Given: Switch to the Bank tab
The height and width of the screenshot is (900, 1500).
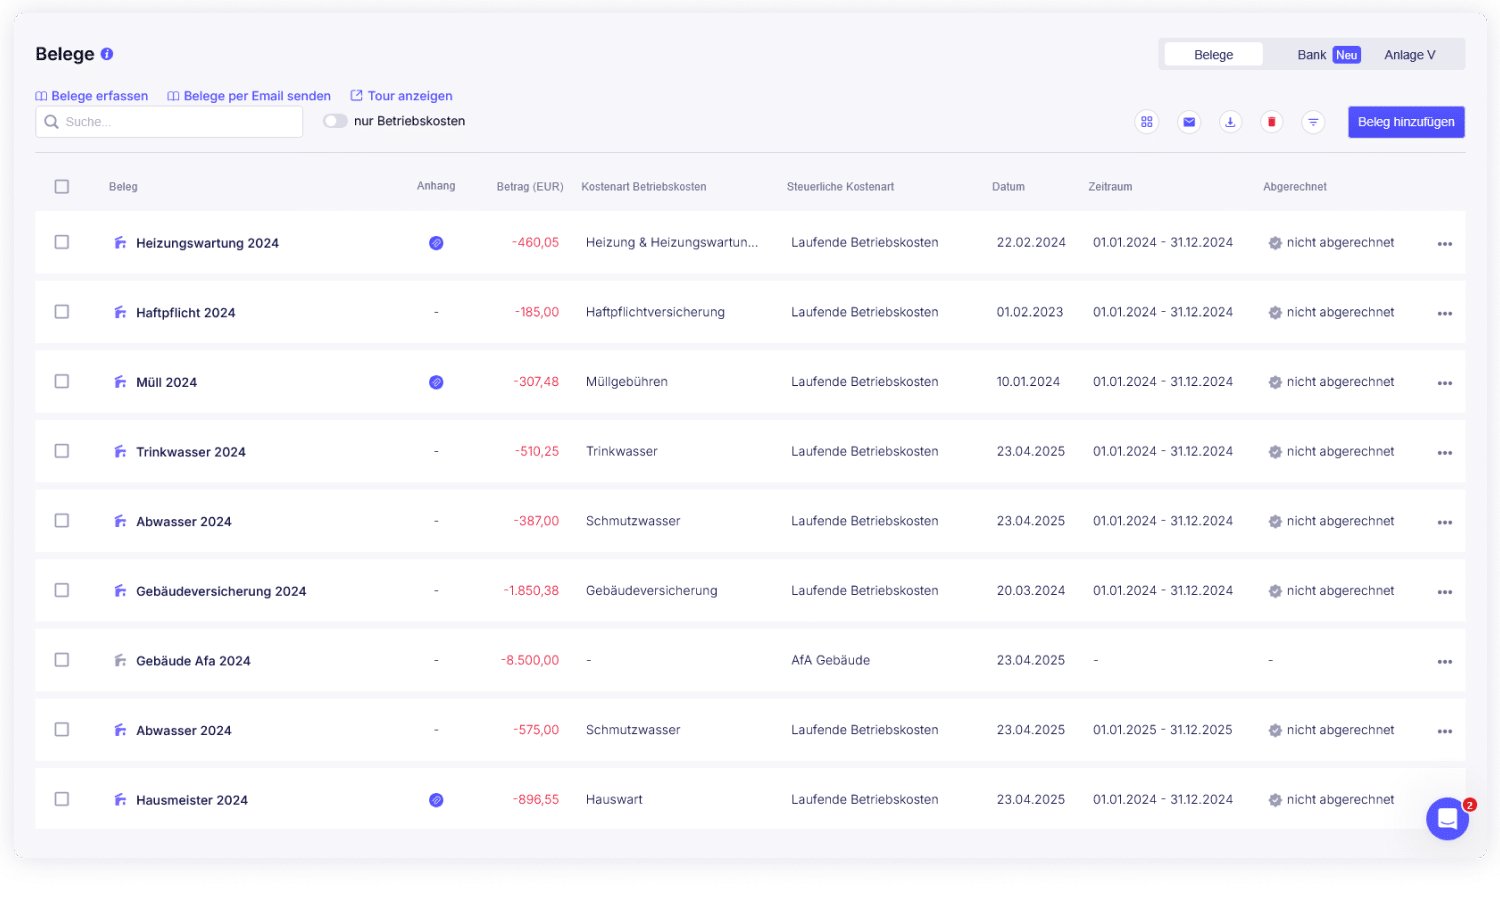Looking at the screenshot, I should click(x=1312, y=55).
